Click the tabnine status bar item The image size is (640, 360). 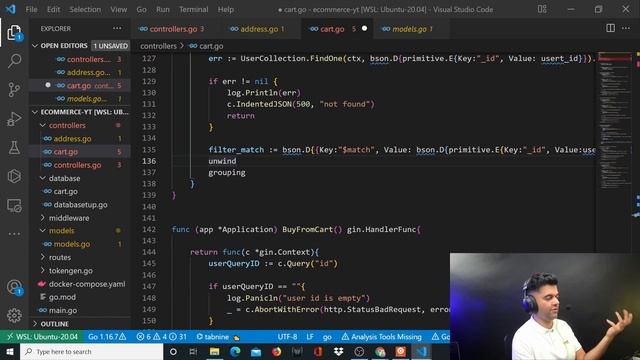tap(218, 337)
